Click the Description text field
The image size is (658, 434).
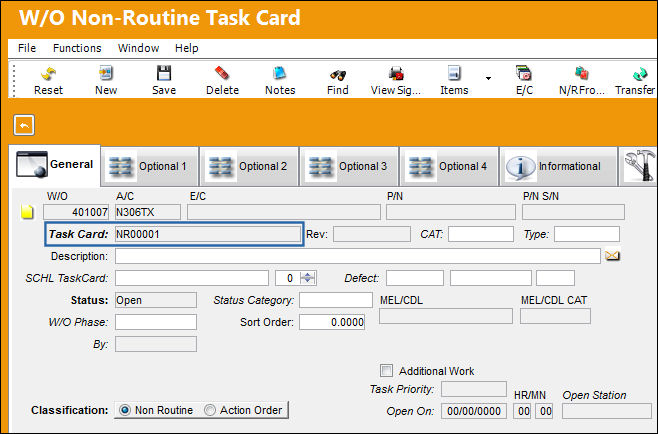358,256
